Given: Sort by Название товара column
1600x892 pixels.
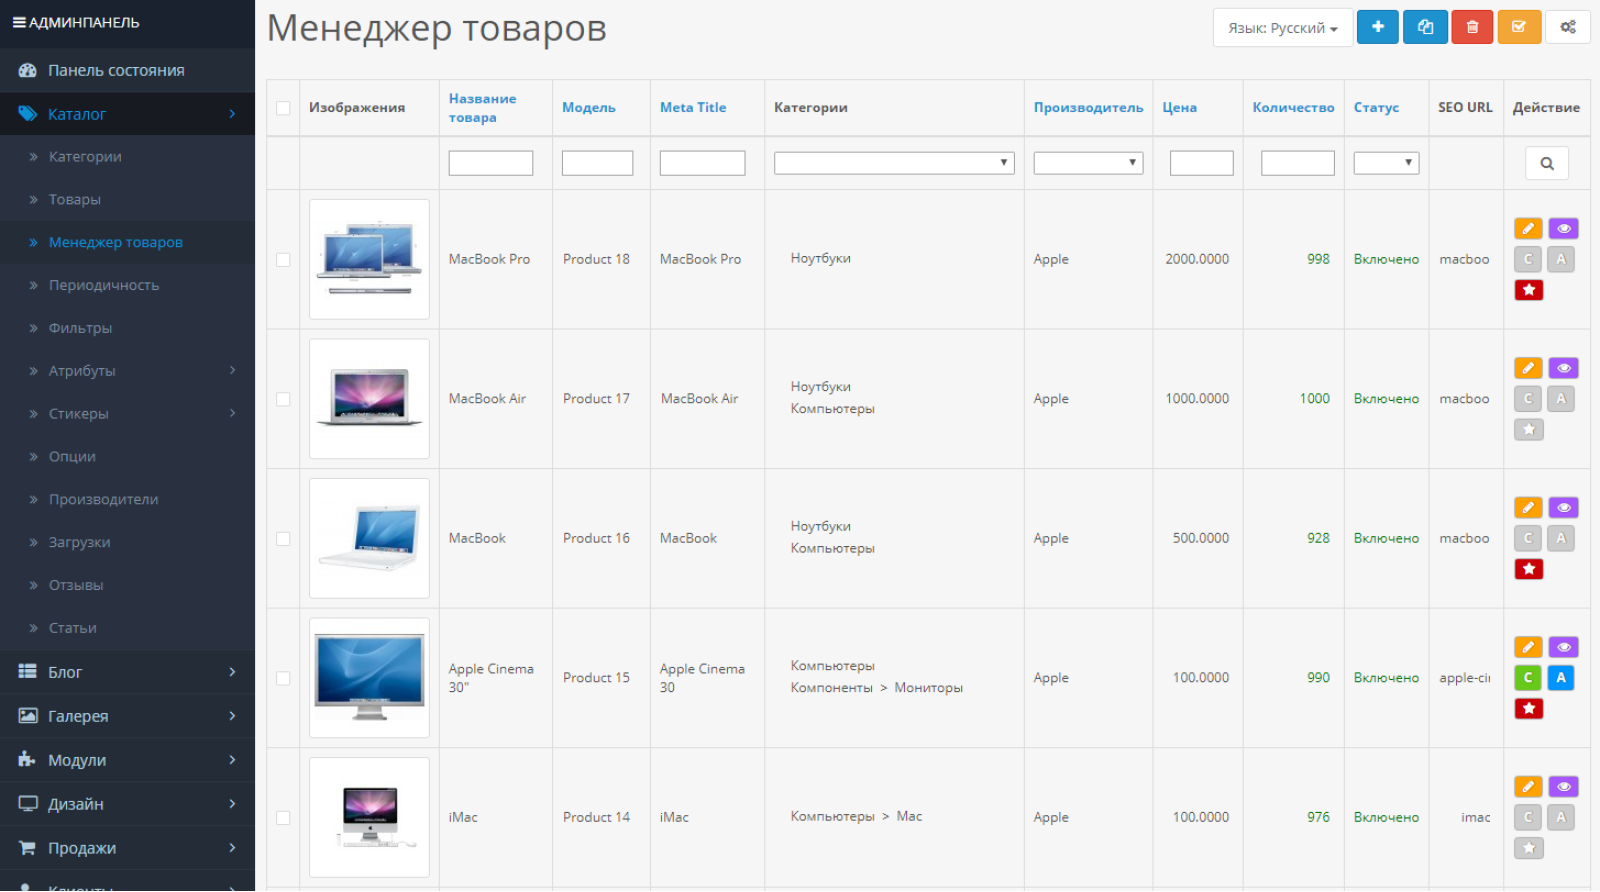Looking at the screenshot, I should pyautogui.click(x=482, y=108).
